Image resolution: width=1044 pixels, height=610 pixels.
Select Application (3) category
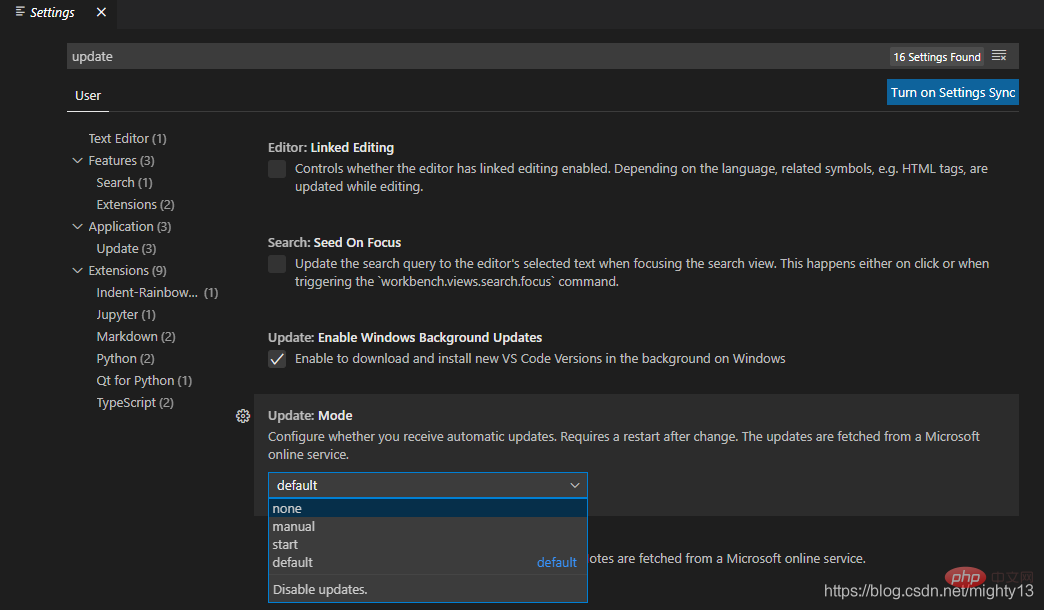click(130, 226)
